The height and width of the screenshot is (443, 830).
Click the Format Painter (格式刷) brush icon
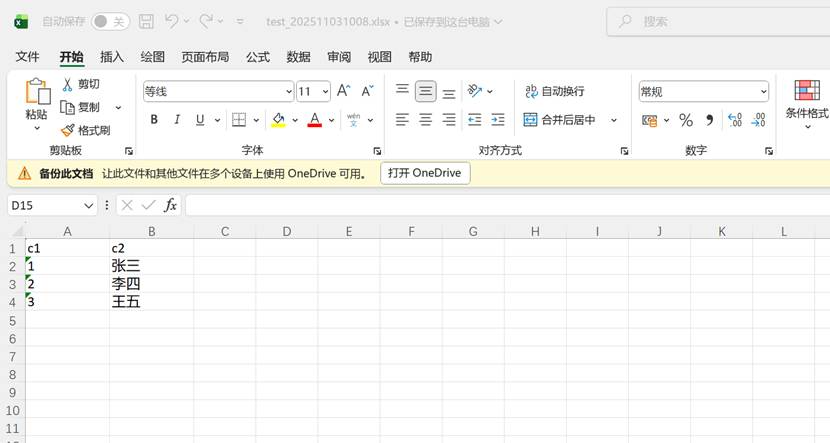pos(68,130)
